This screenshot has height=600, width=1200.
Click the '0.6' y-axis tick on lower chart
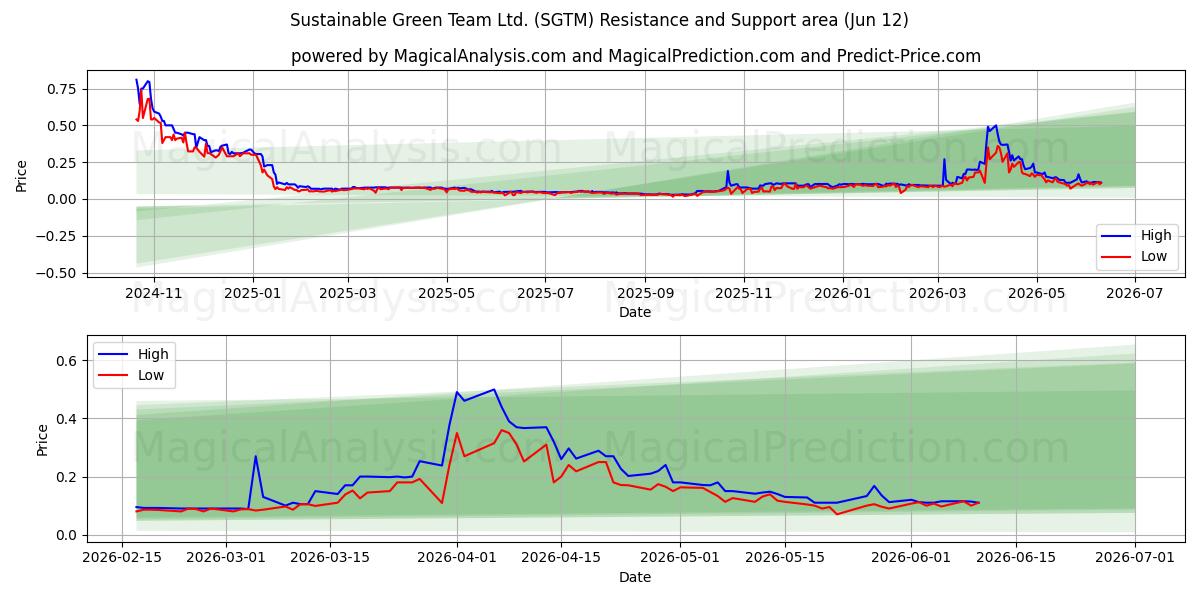(67, 361)
